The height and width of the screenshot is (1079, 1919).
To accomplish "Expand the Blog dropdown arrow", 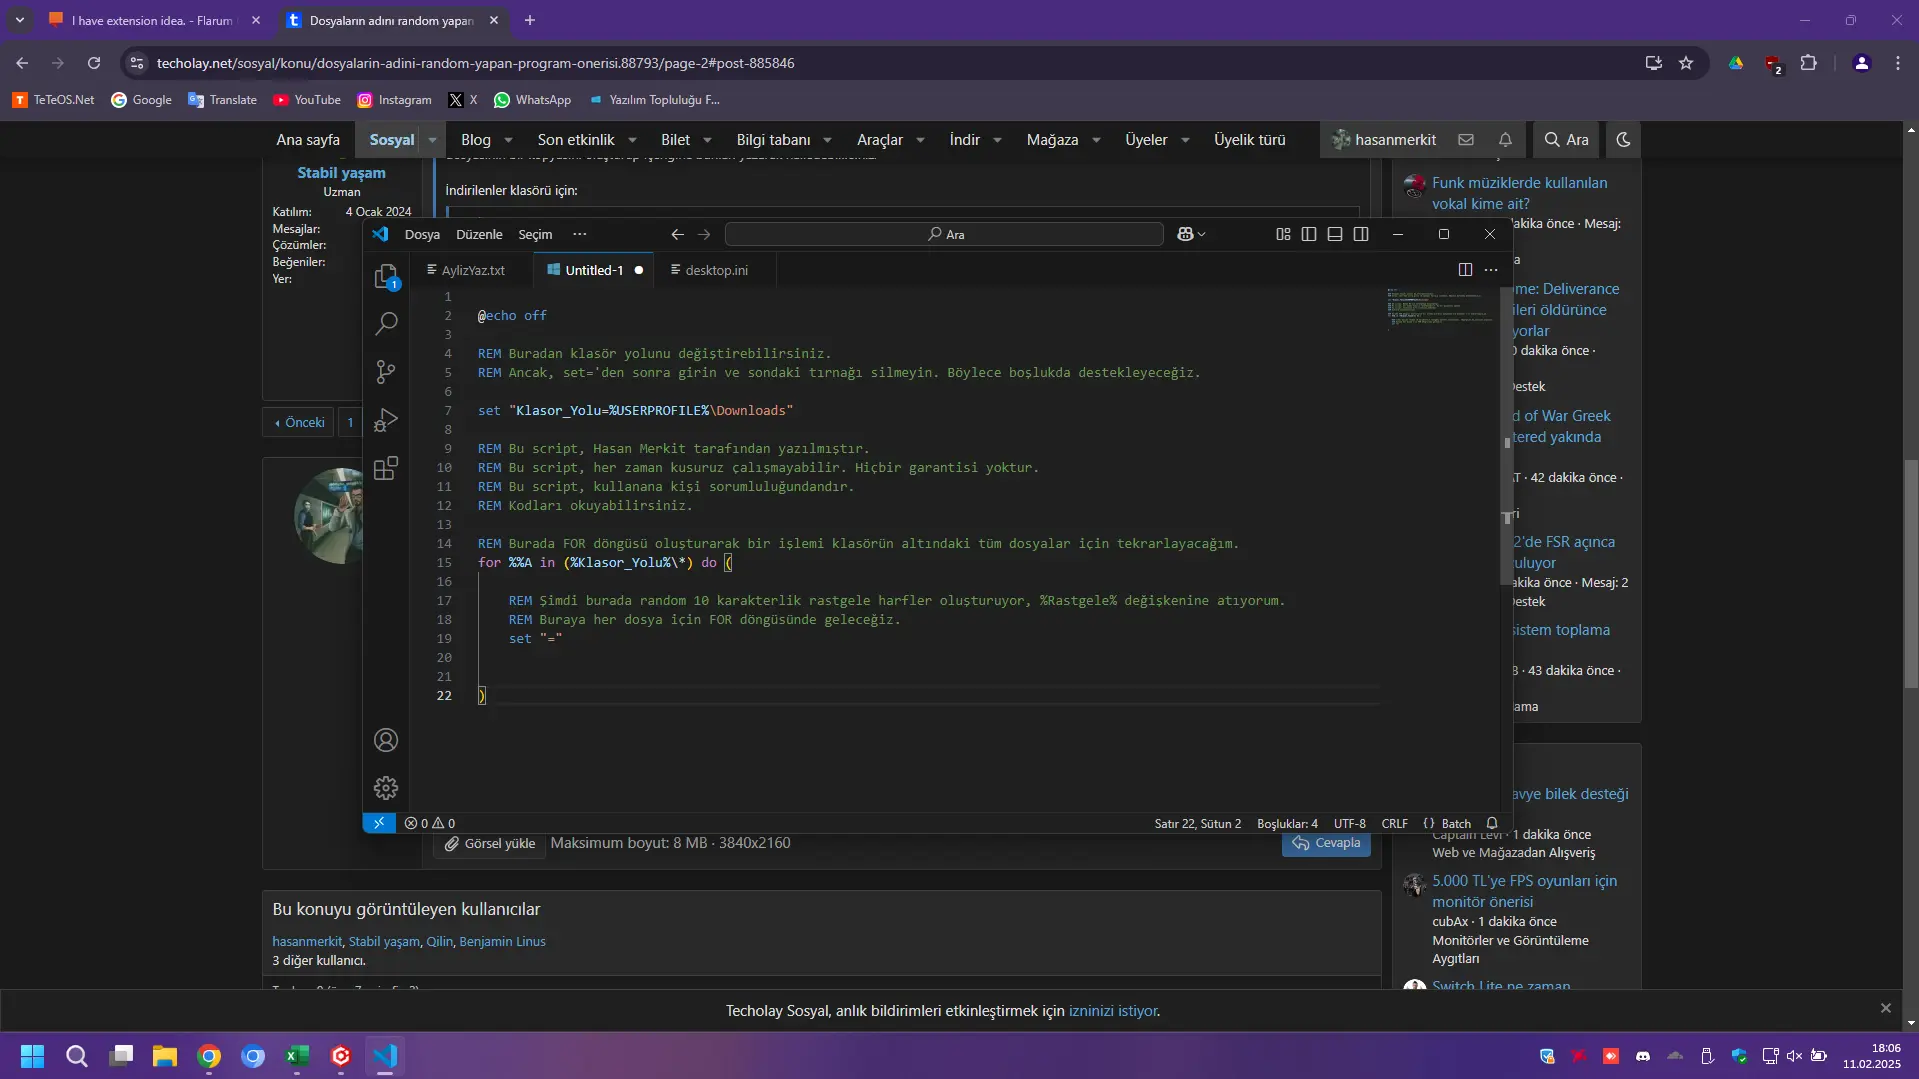I will tap(508, 140).
